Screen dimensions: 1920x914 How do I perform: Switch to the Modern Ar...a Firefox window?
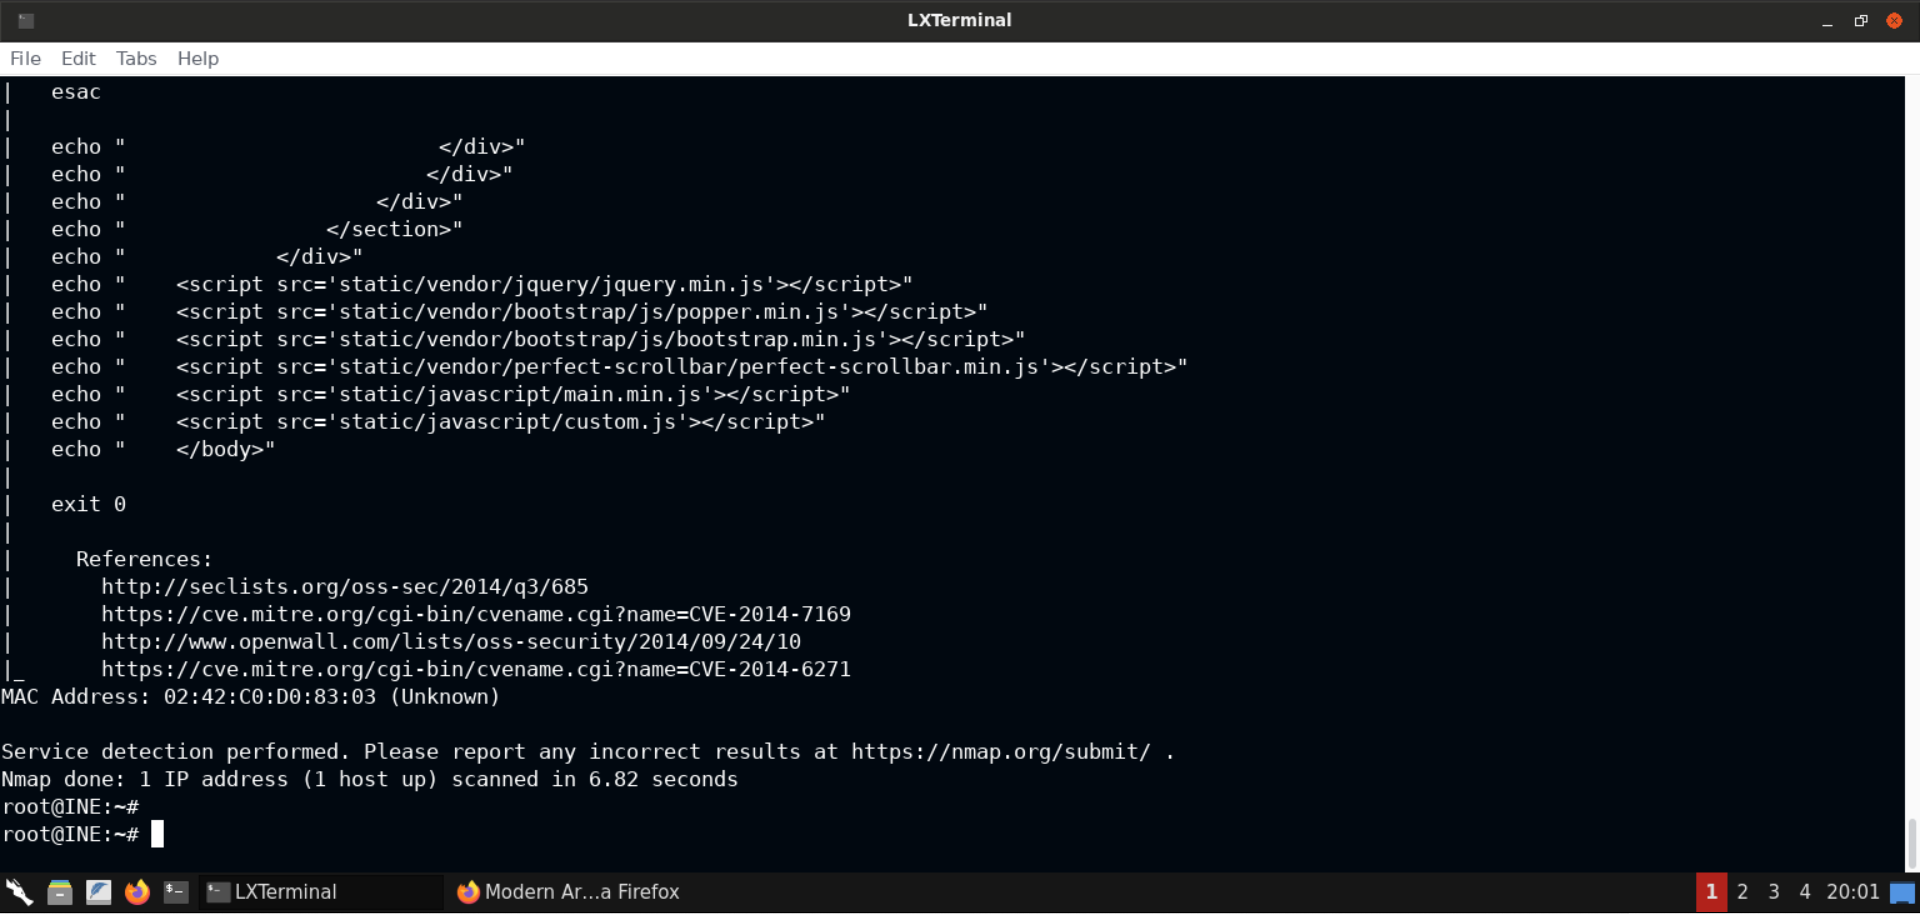tap(568, 892)
